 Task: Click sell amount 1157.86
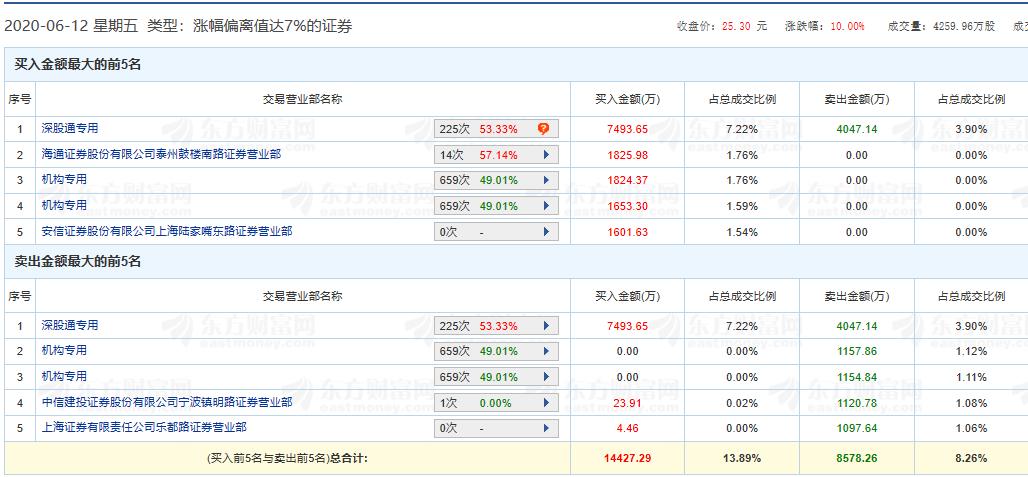click(x=857, y=351)
